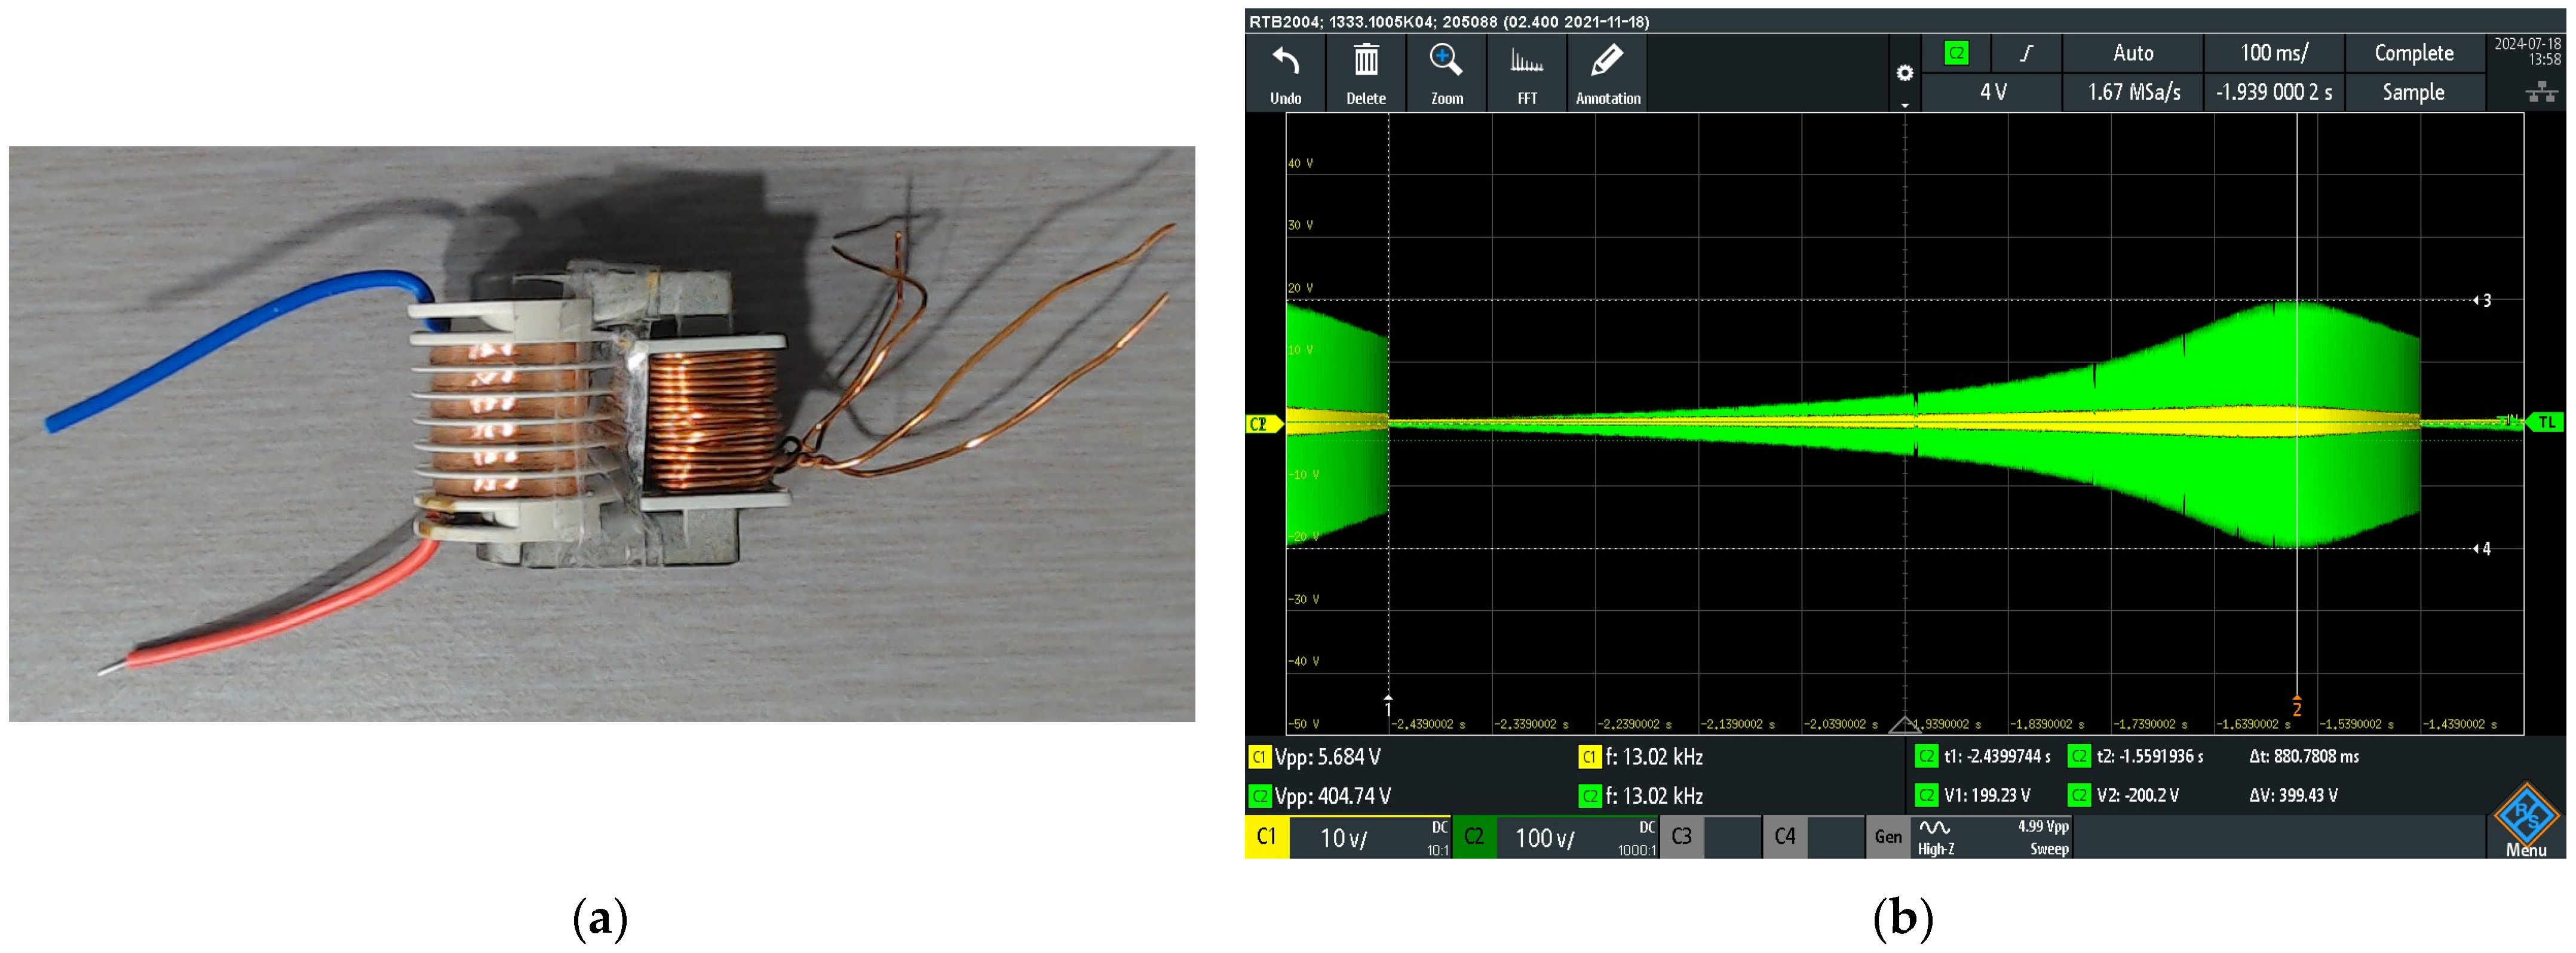Toggle channel C3 on
This screenshot has width=2576, height=953.
pyautogui.click(x=1682, y=836)
